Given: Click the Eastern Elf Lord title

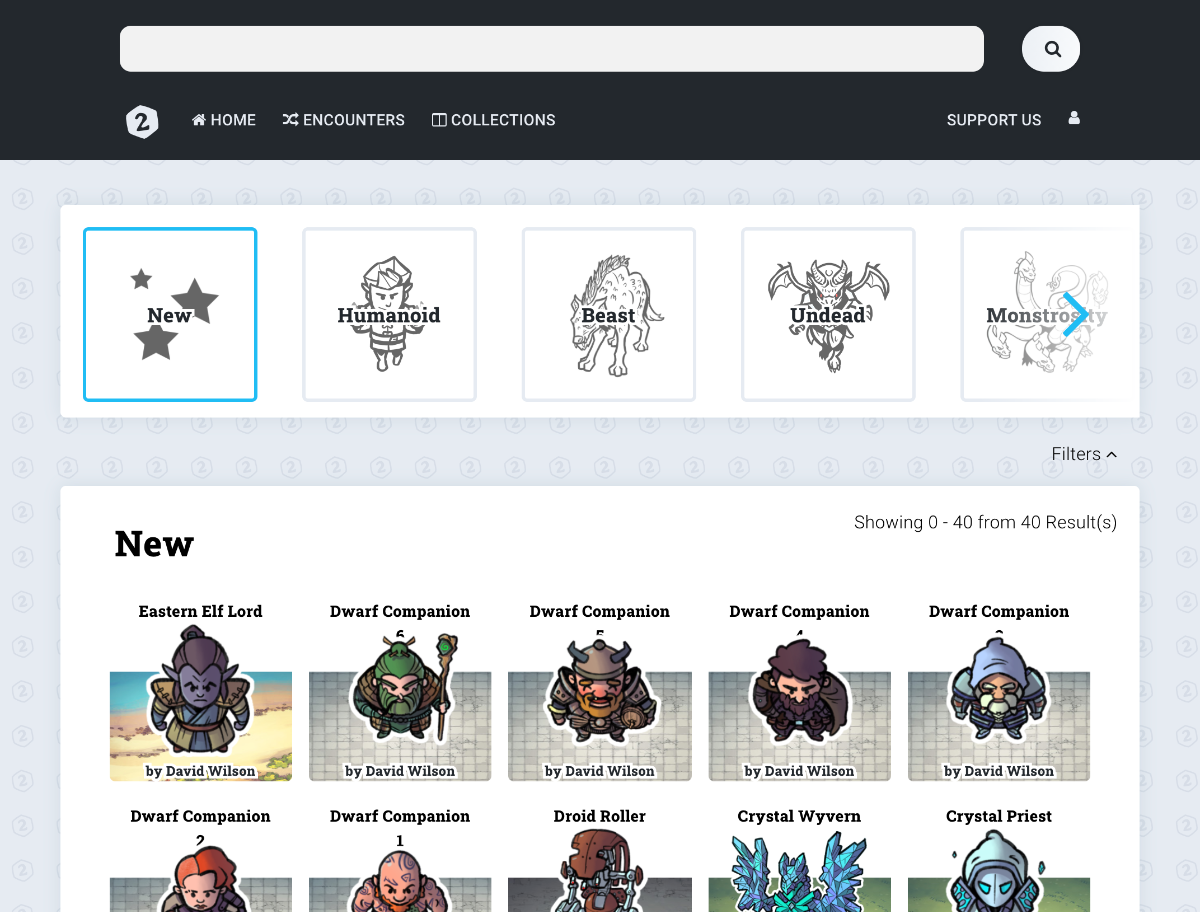Looking at the screenshot, I should 201,611.
